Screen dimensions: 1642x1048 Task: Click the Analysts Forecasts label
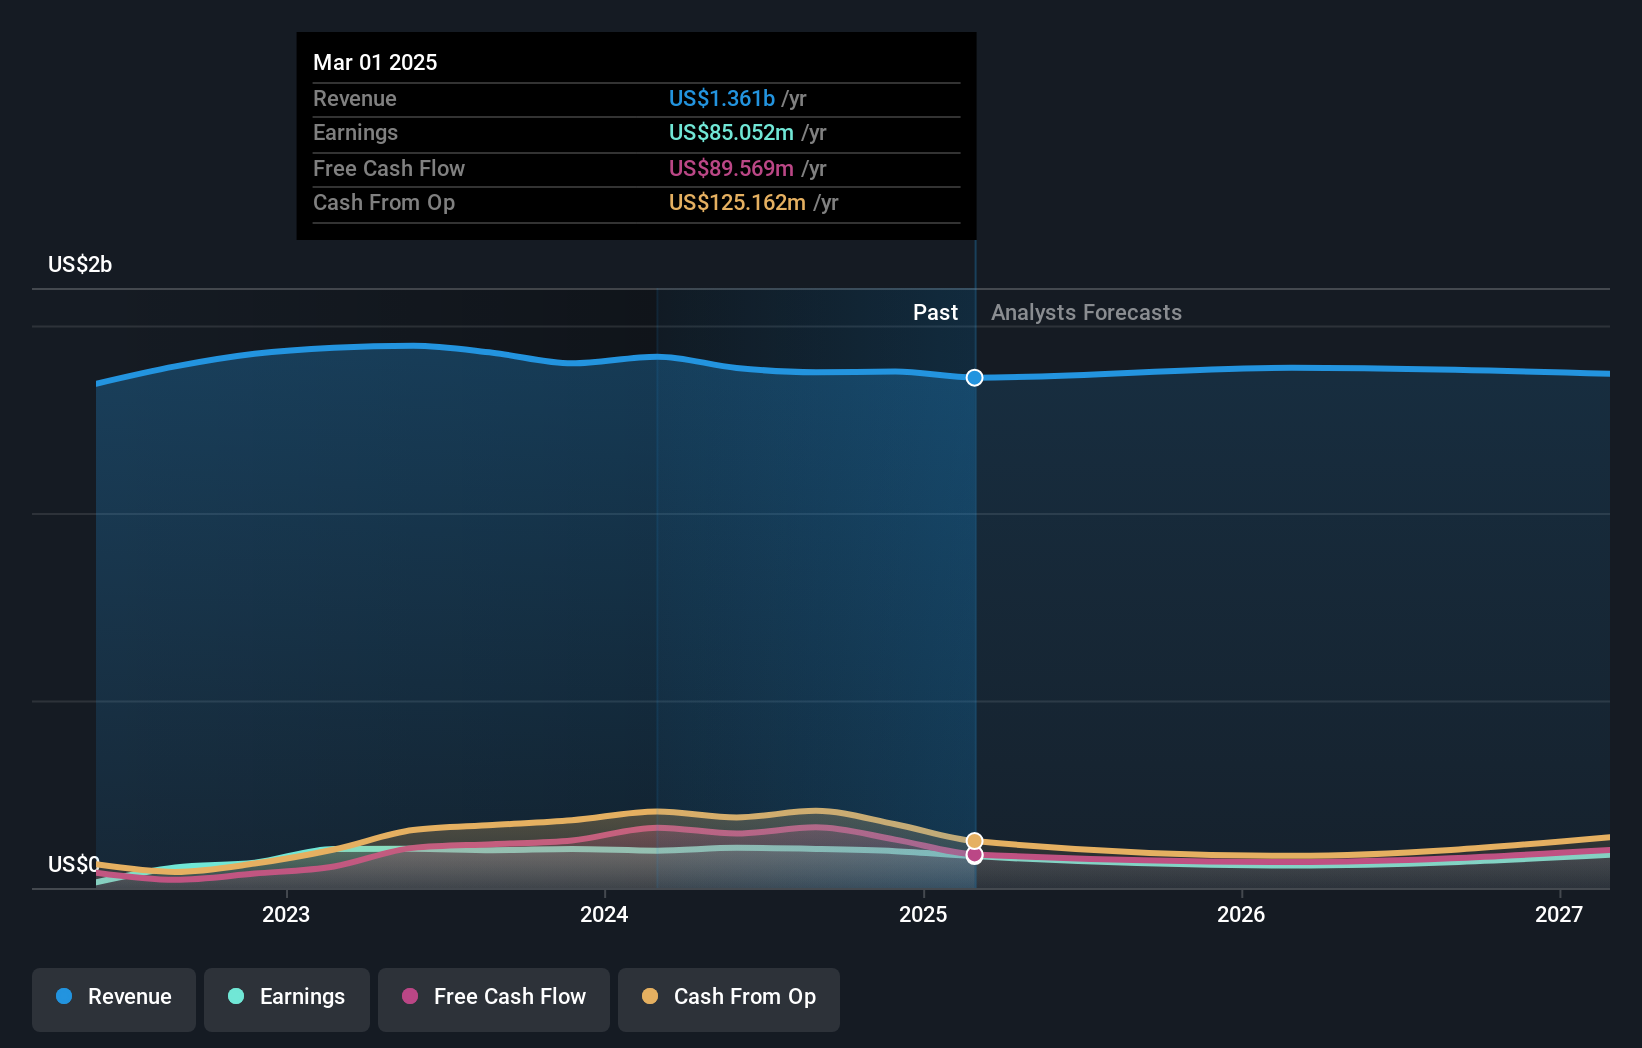[x=1086, y=313]
